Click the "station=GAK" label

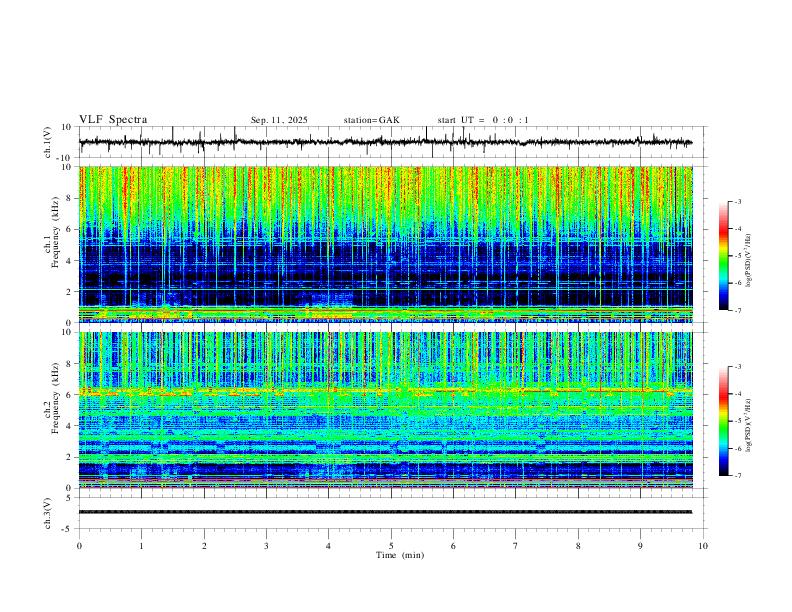tap(371, 120)
